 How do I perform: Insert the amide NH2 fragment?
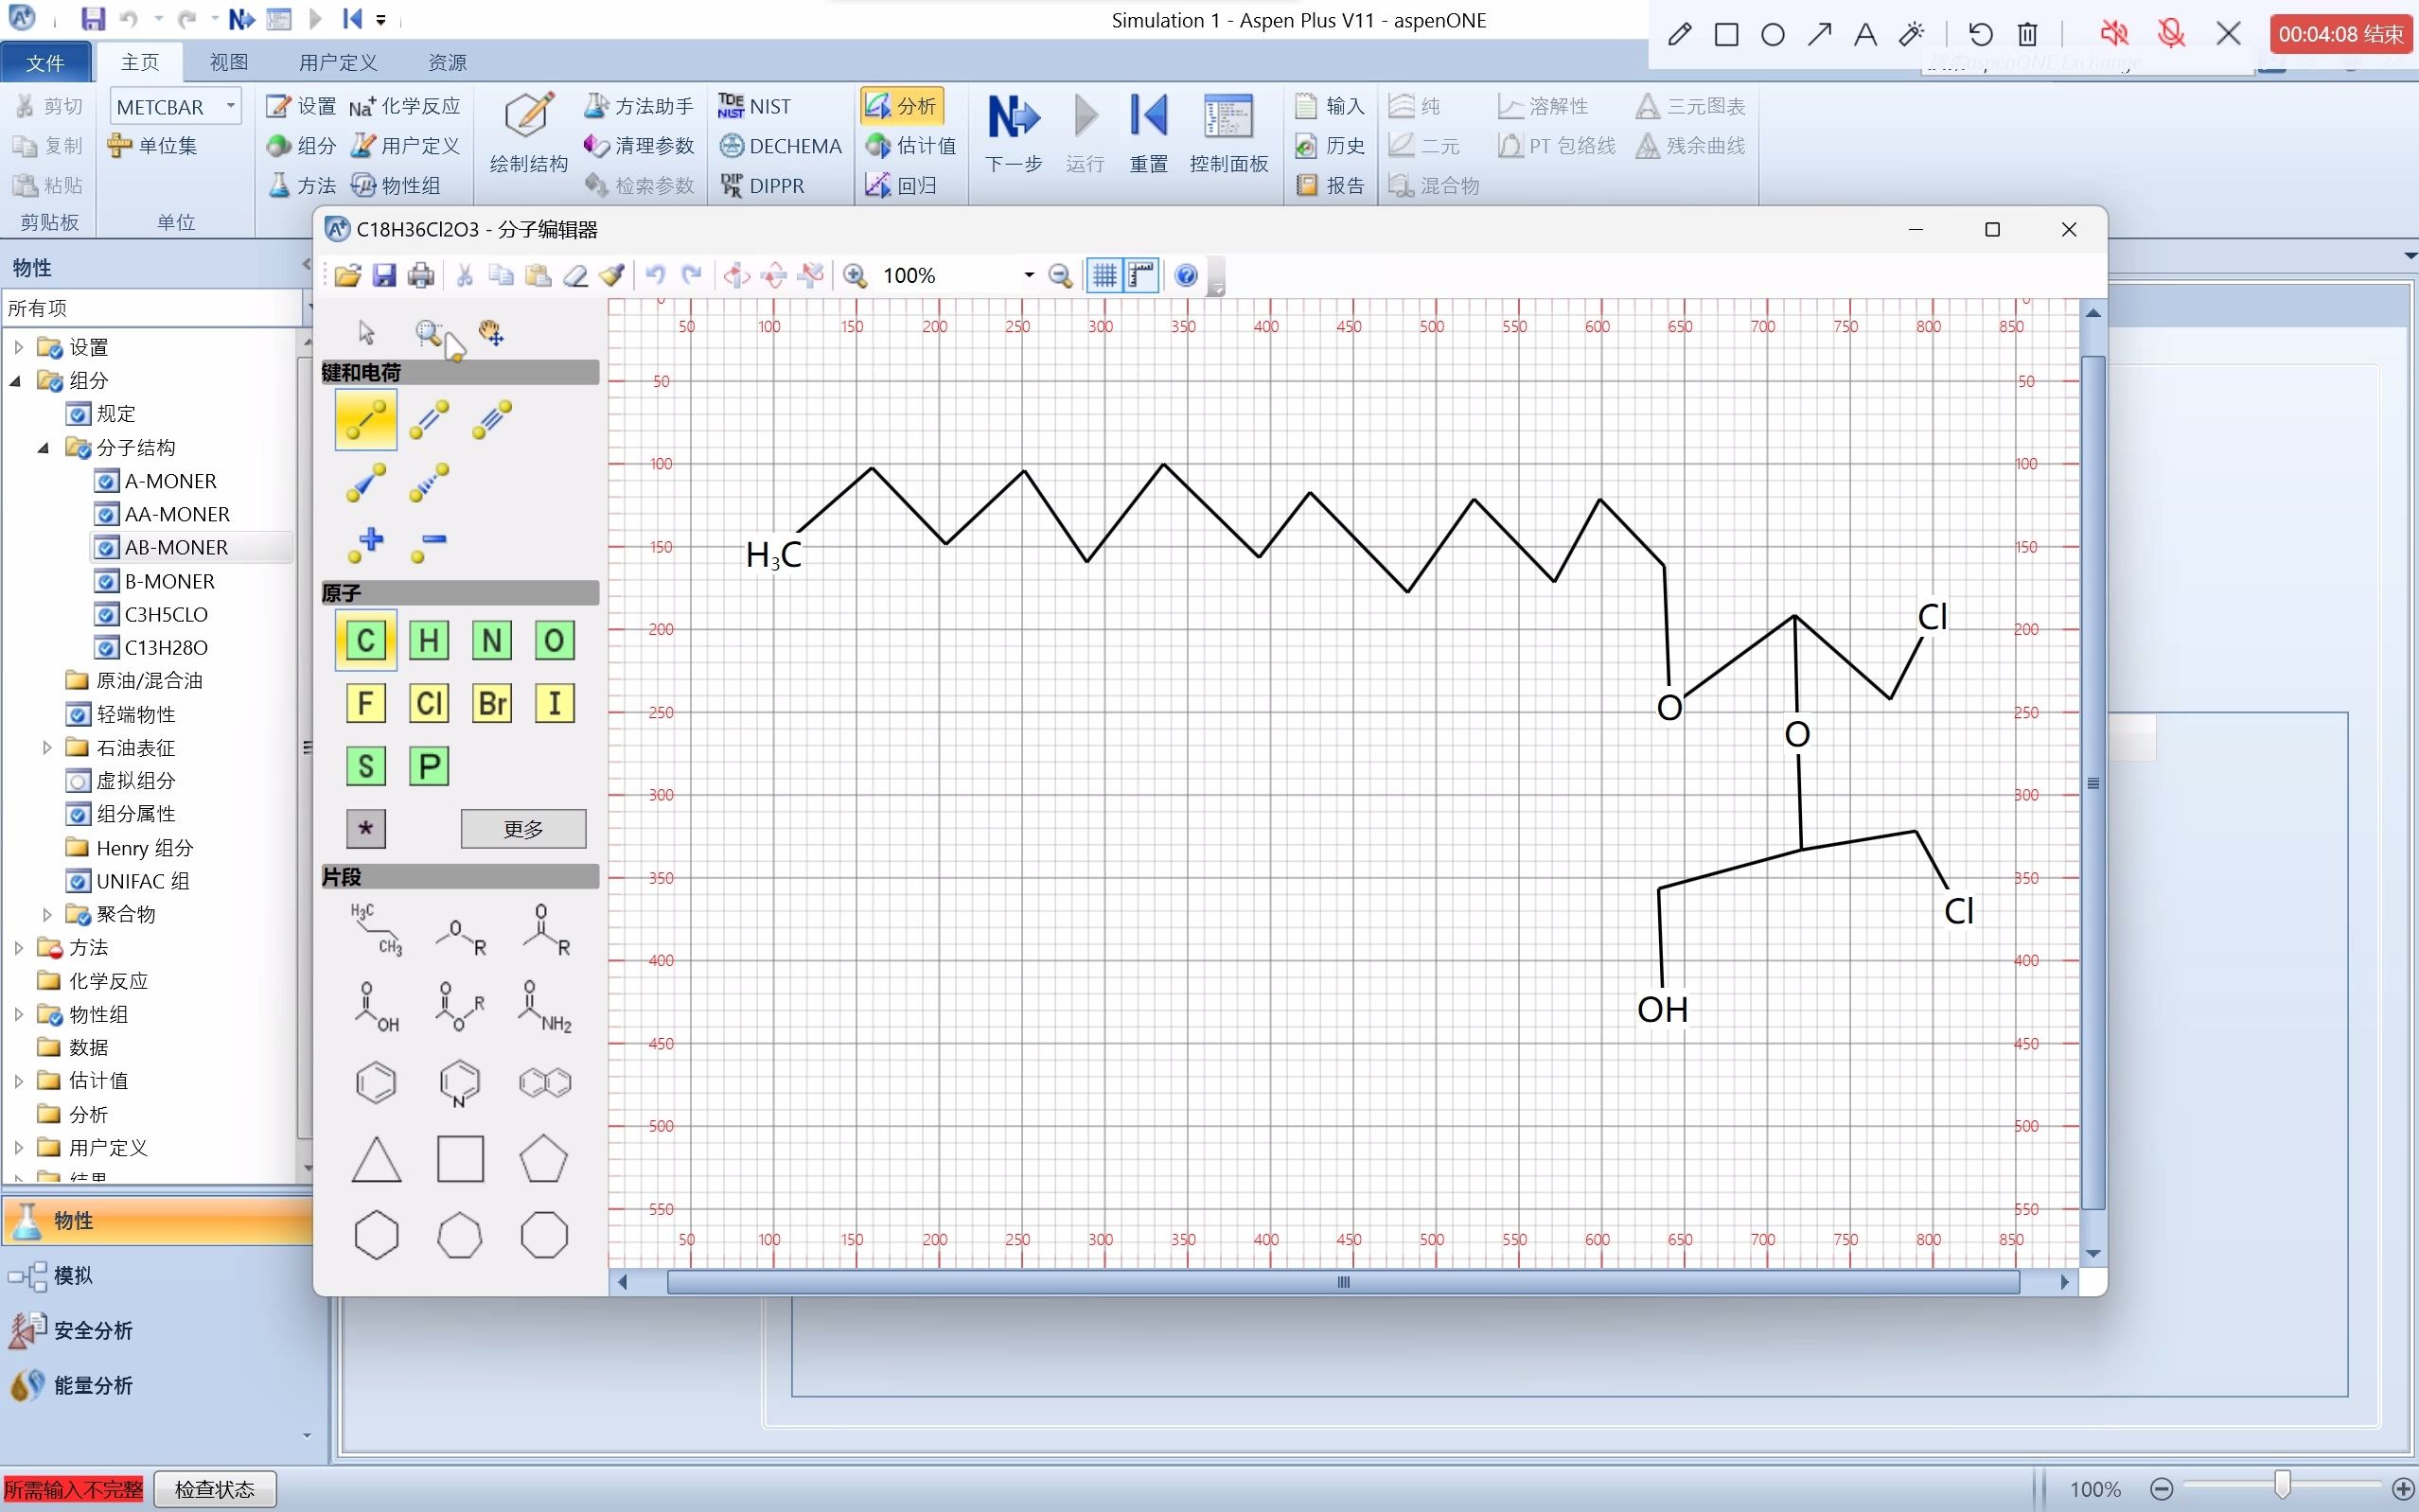point(545,1006)
